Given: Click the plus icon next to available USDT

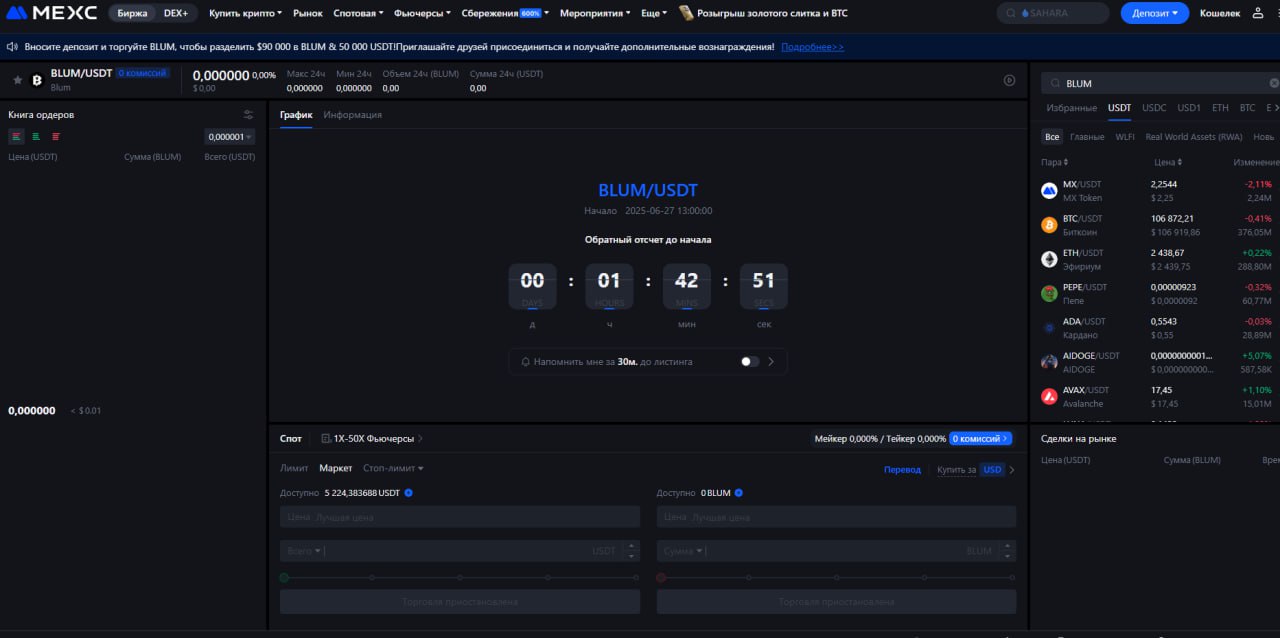Looking at the screenshot, I should (x=408, y=493).
